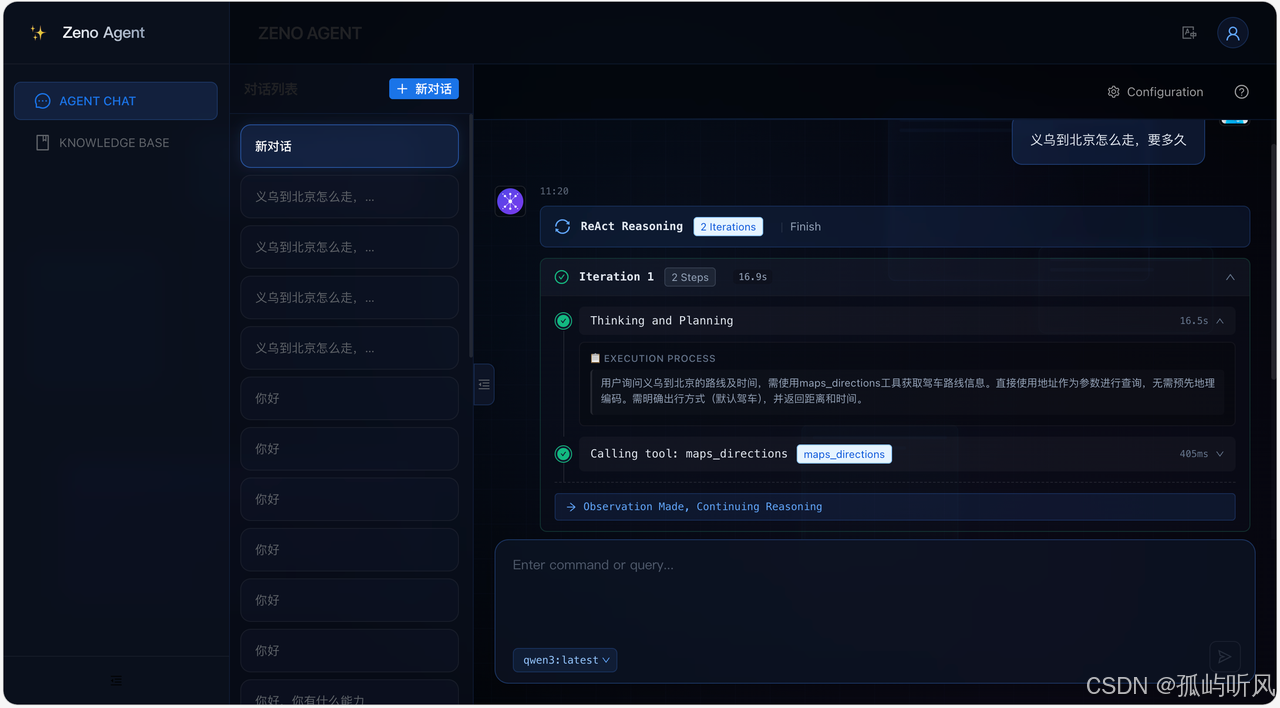This screenshot has height=708, width=1280.
Task: Click the Knowledge Base book icon
Action: (x=42, y=143)
